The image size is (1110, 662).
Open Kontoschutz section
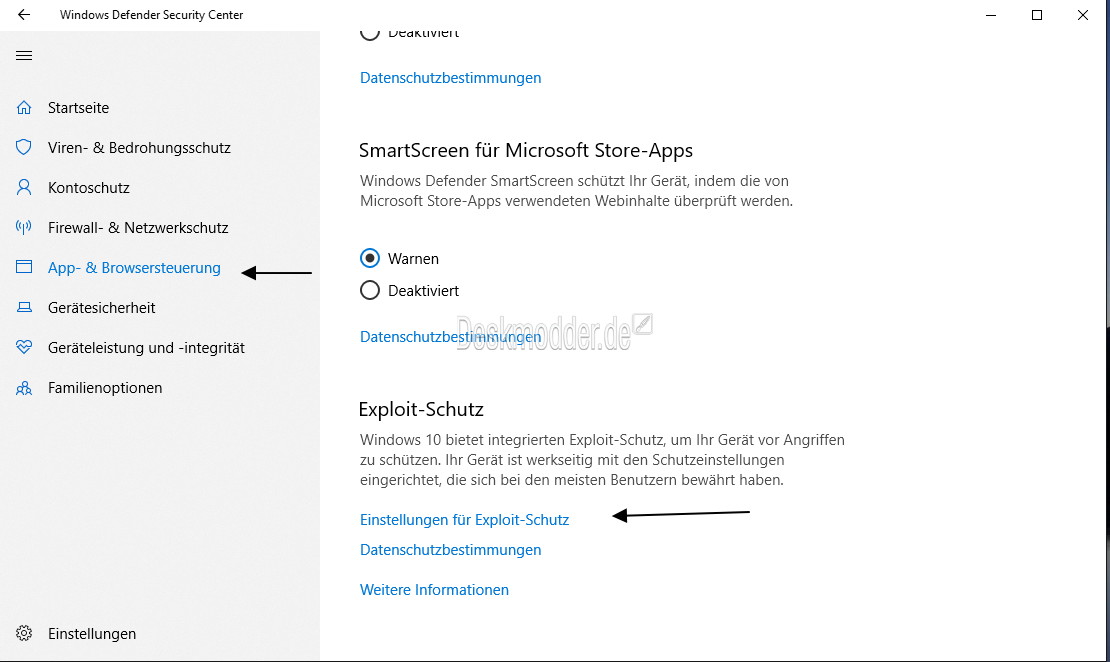tap(89, 188)
